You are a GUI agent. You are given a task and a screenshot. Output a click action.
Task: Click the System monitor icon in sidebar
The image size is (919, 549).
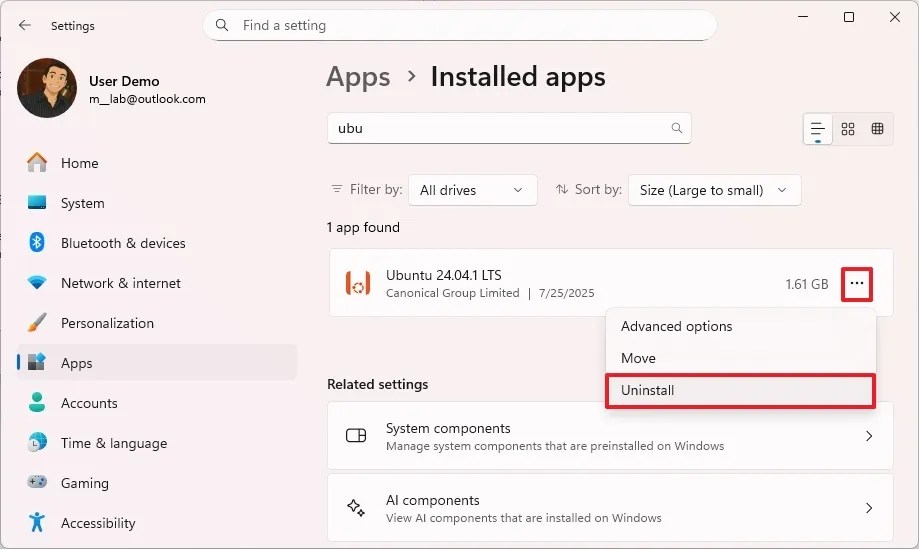coord(37,203)
